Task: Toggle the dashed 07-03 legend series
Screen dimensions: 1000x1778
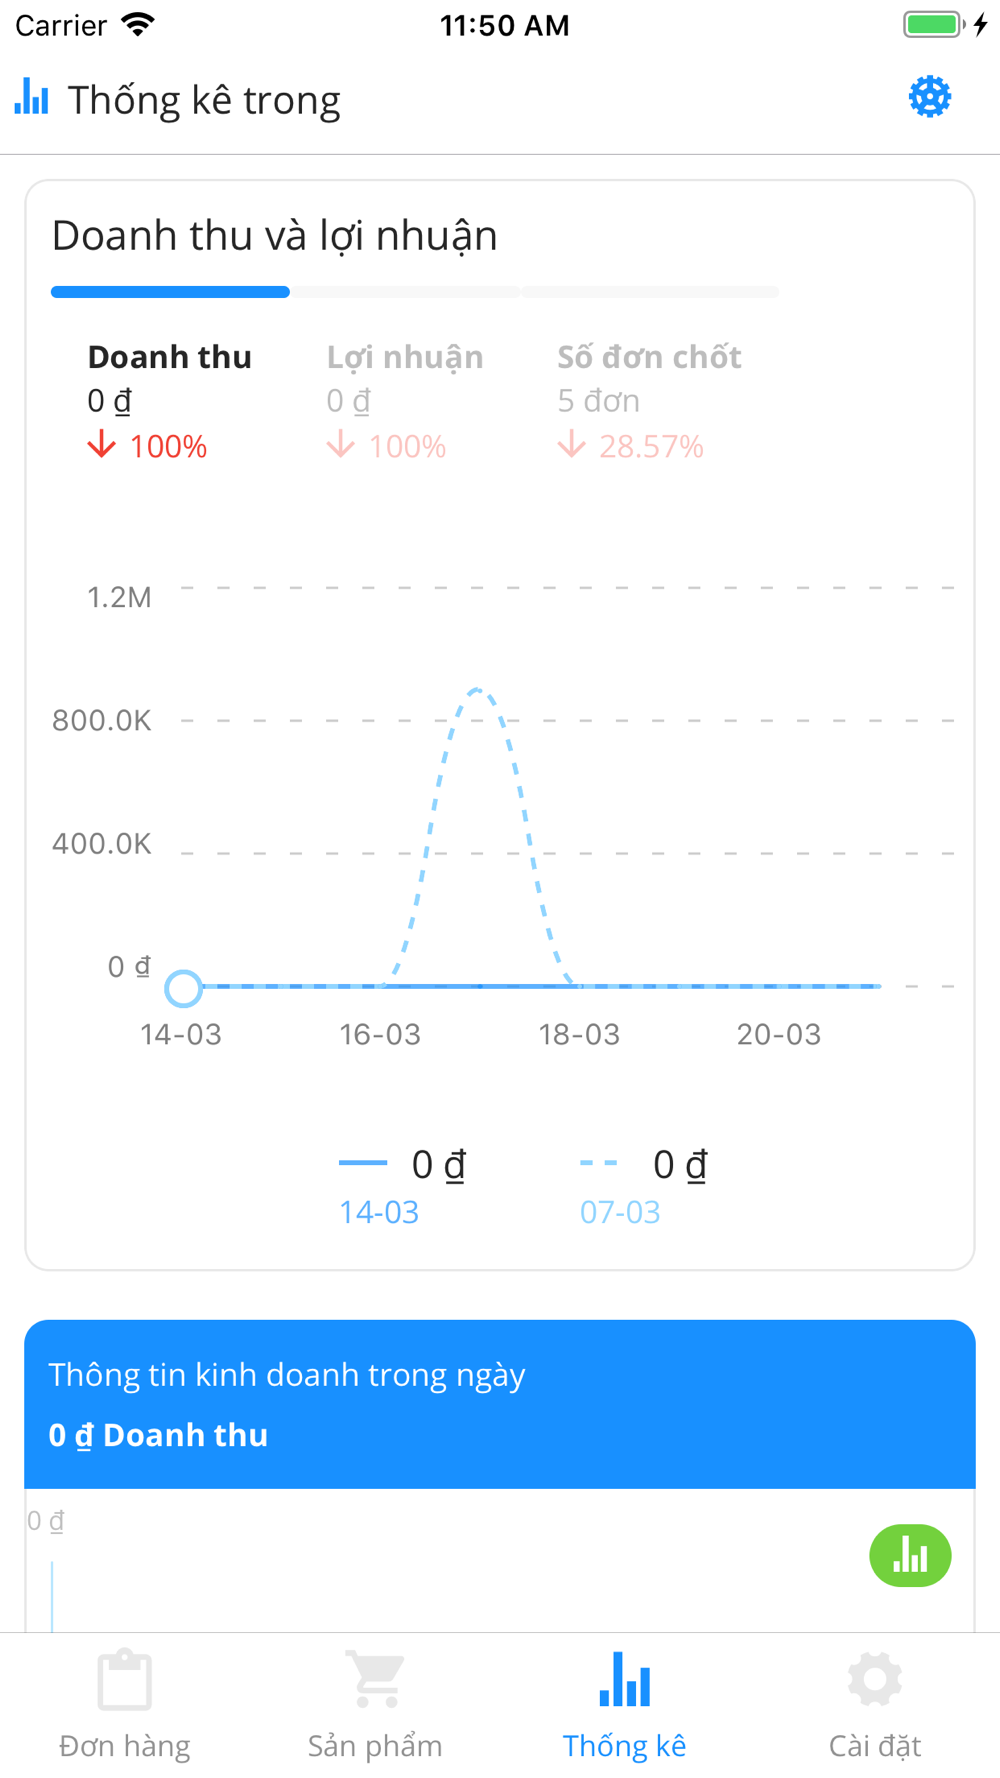Action: click(x=644, y=1185)
